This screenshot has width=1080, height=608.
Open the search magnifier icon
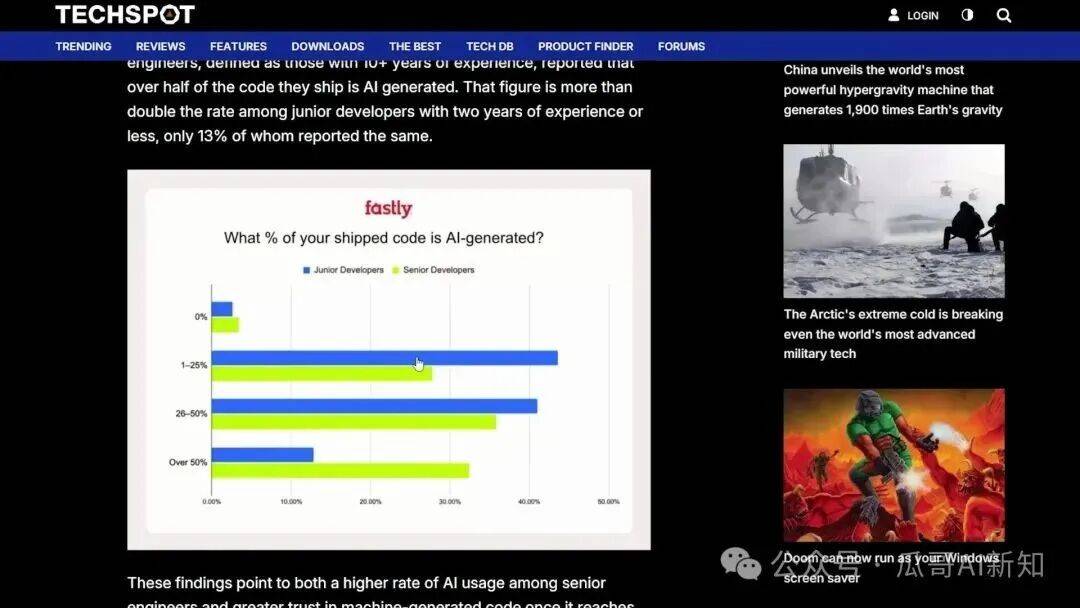click(x=1004, y=15)
